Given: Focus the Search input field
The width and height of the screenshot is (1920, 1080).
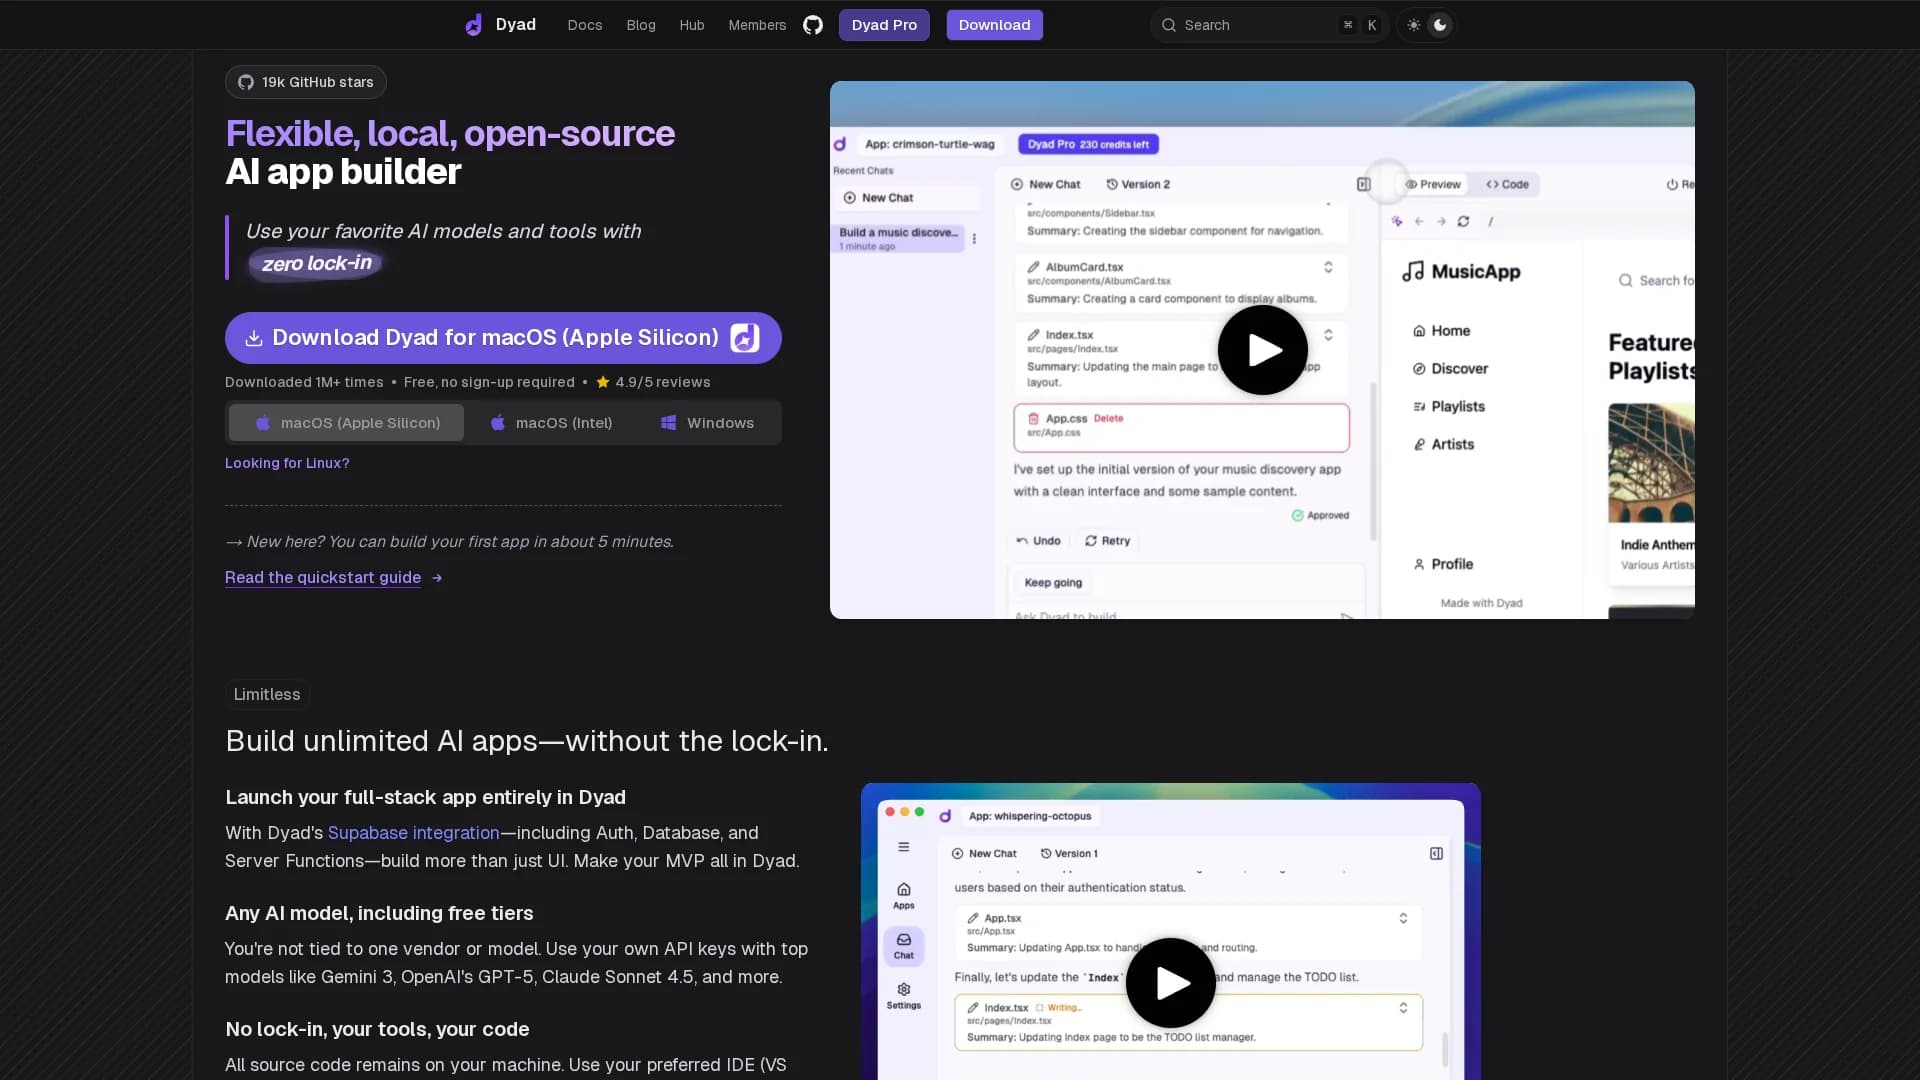Looking at the screenshot, I should pos(1269,25).
